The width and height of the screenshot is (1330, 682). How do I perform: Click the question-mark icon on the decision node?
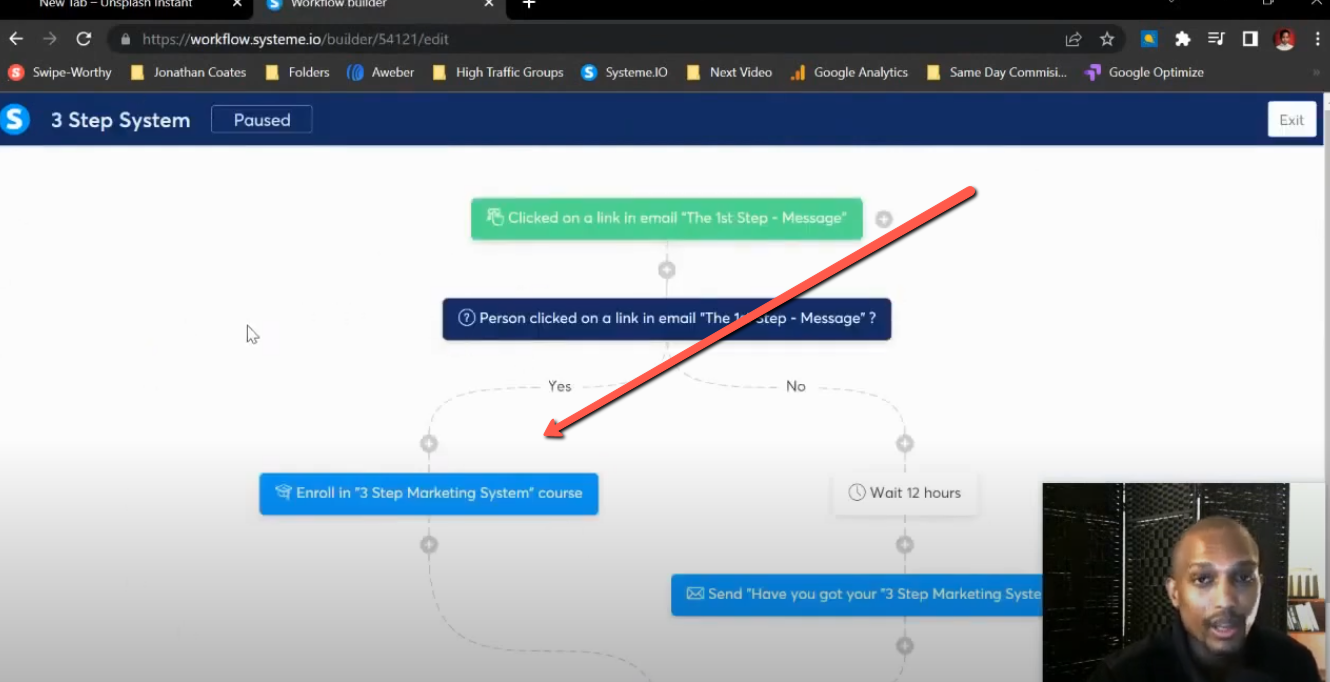(x=466, y=318)
